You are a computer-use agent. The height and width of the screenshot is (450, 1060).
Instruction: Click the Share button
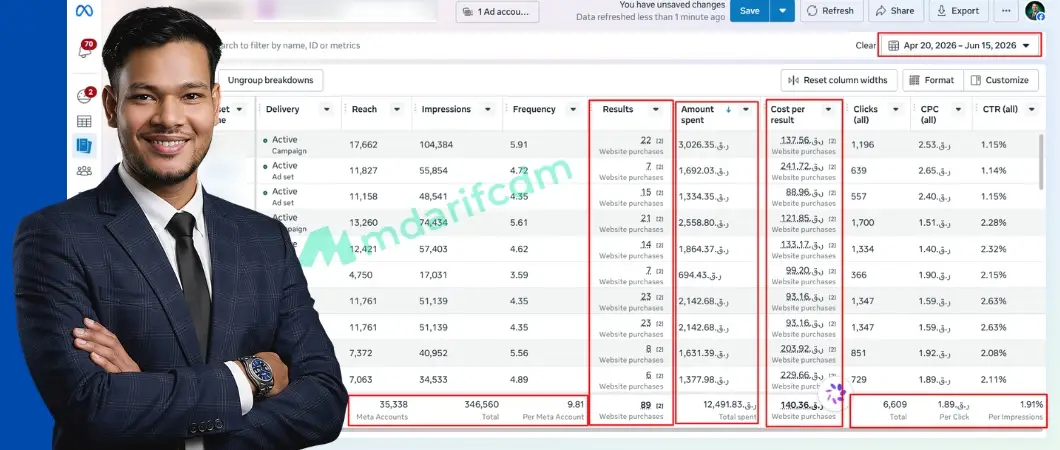(896, 11)
